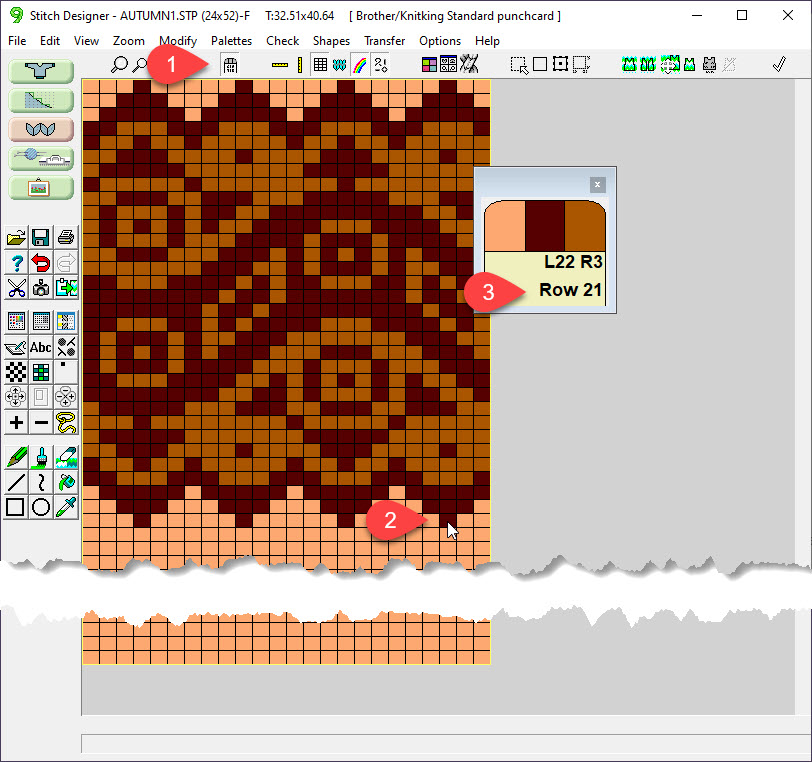Open the shaping grid module button

coord(41,100)
